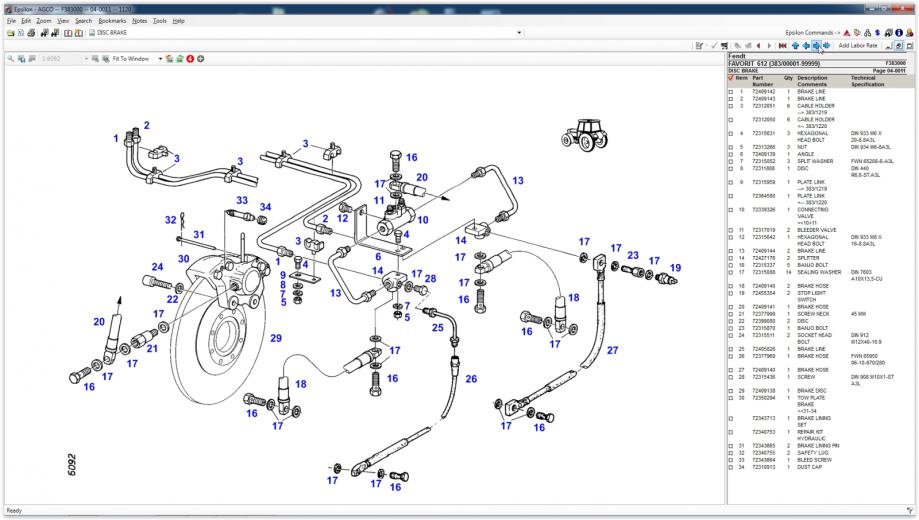Check the box for item 1 Brake Line
The height and width of the screenshot is (520, 919).
click(731, 92)
